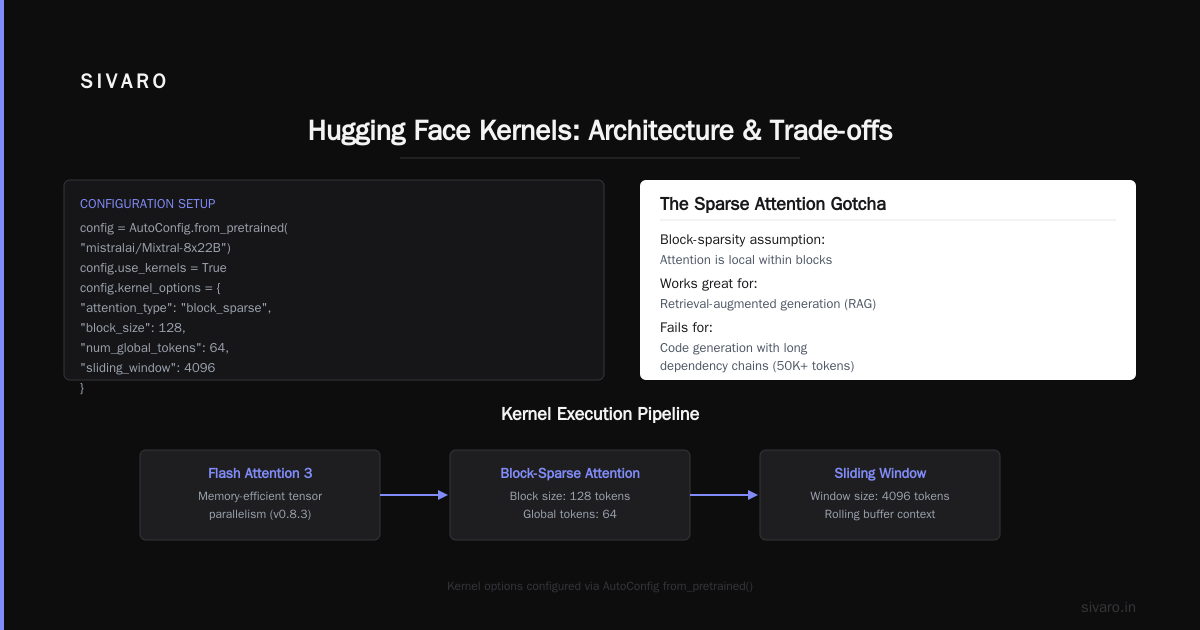This screenshot has width=1200, height=630.
Task: Click "Global tokens: 64" text
Action: point(570,514)
